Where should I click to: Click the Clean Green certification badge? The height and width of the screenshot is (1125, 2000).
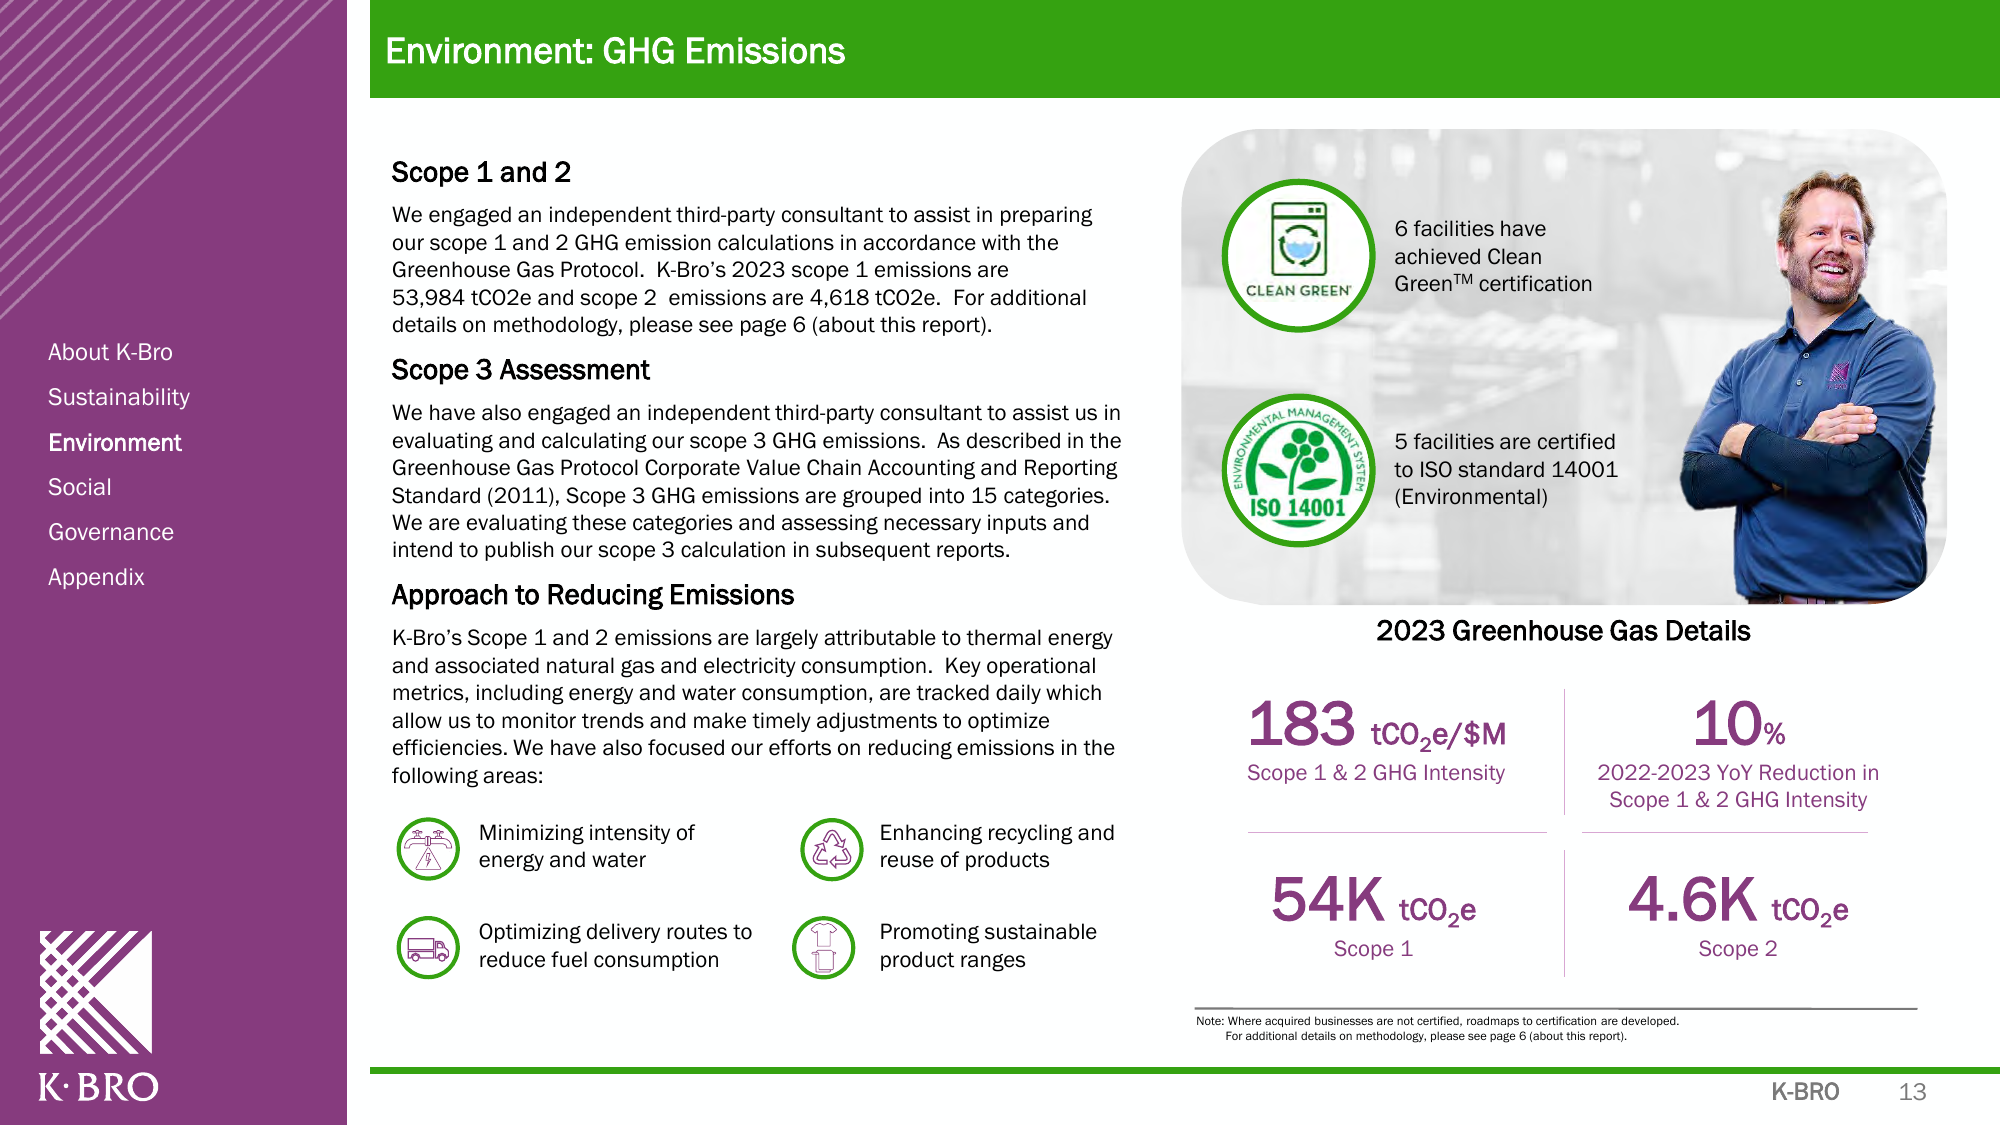(1298, 256)
